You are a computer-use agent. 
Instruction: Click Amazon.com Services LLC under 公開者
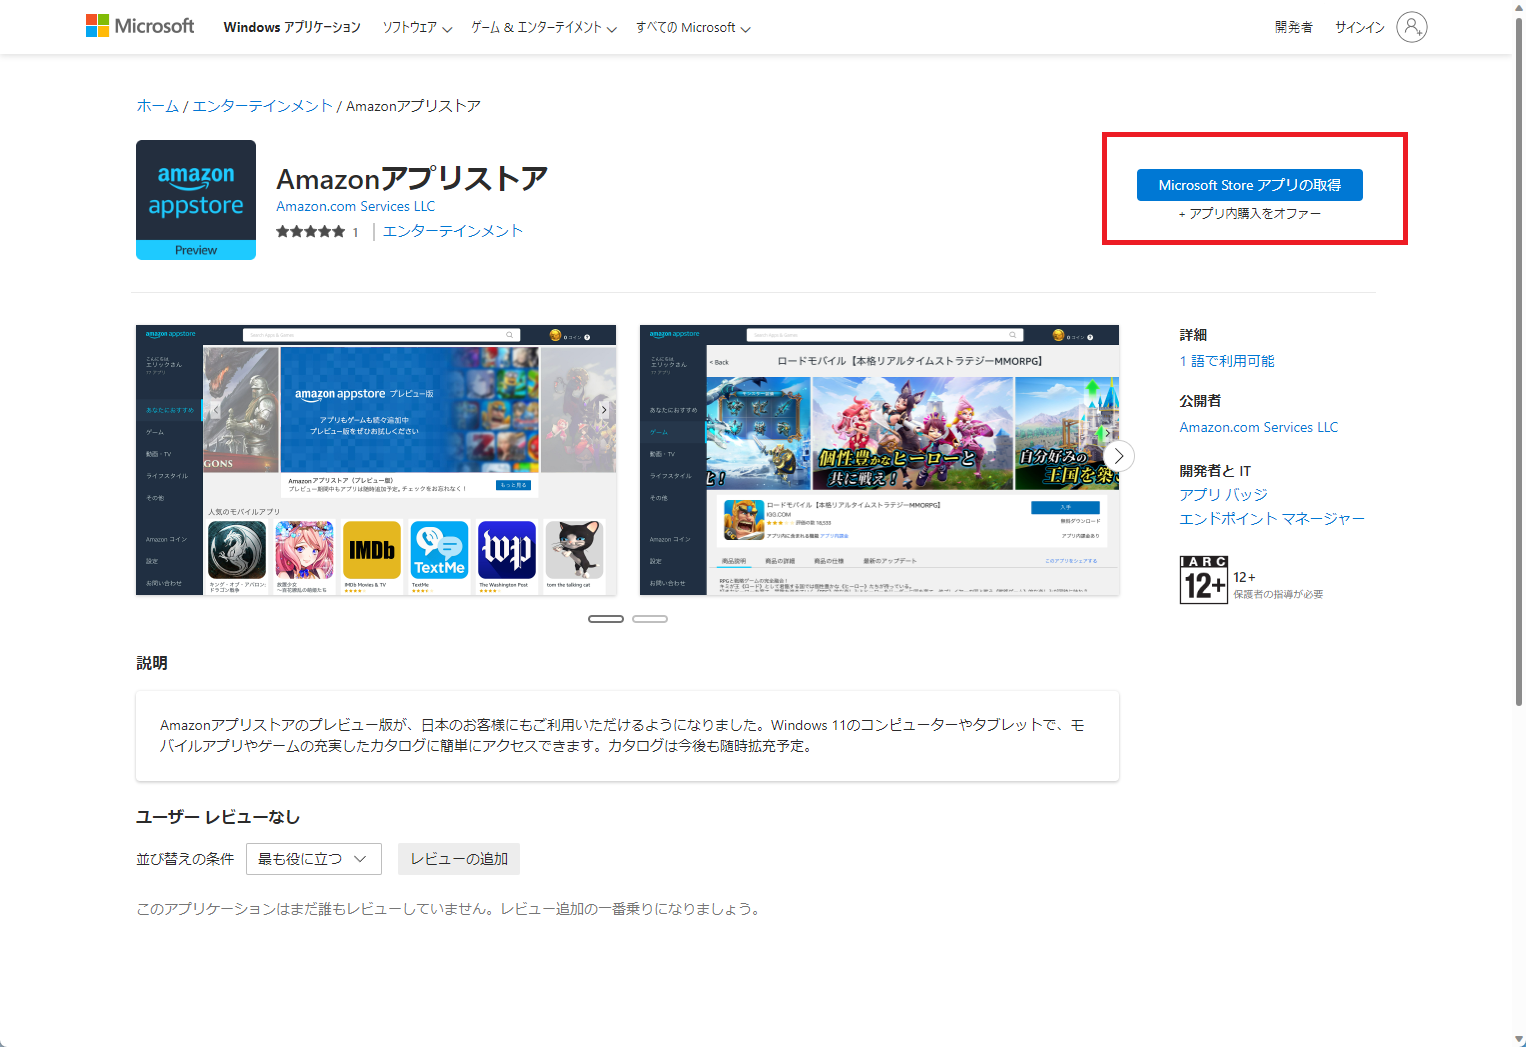1259,427
